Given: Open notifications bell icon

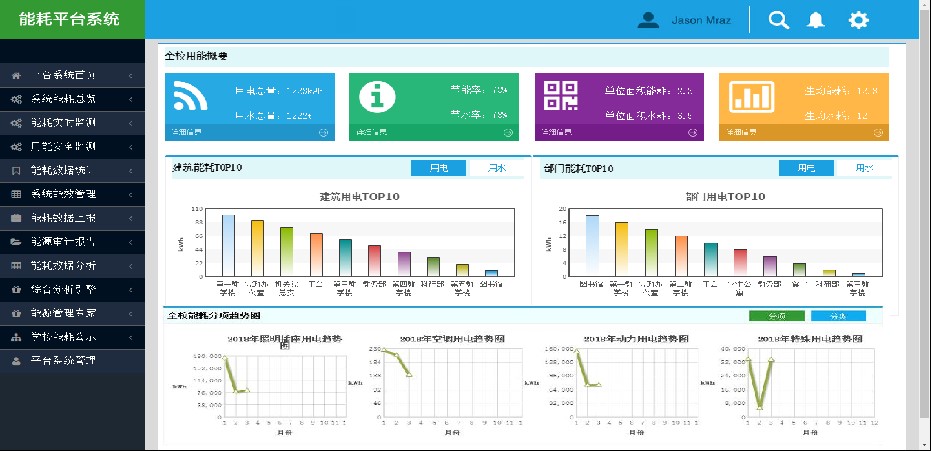Looking at the screenshot, I should (x=817, y=20).
